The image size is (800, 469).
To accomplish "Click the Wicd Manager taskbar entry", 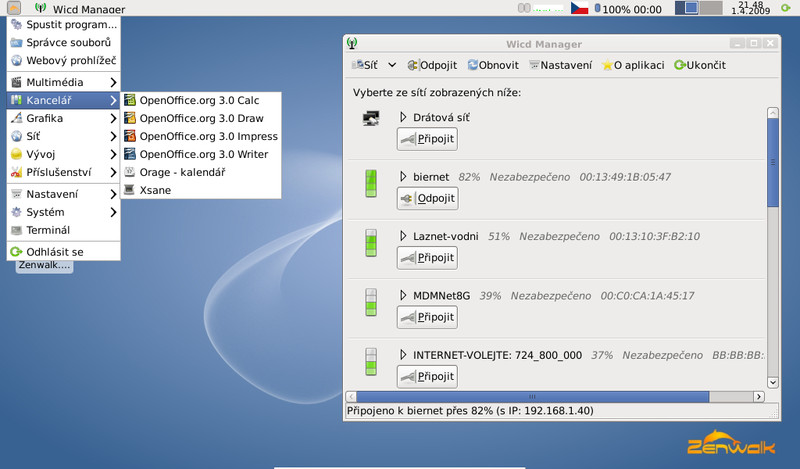I will (x=80, y=9).
